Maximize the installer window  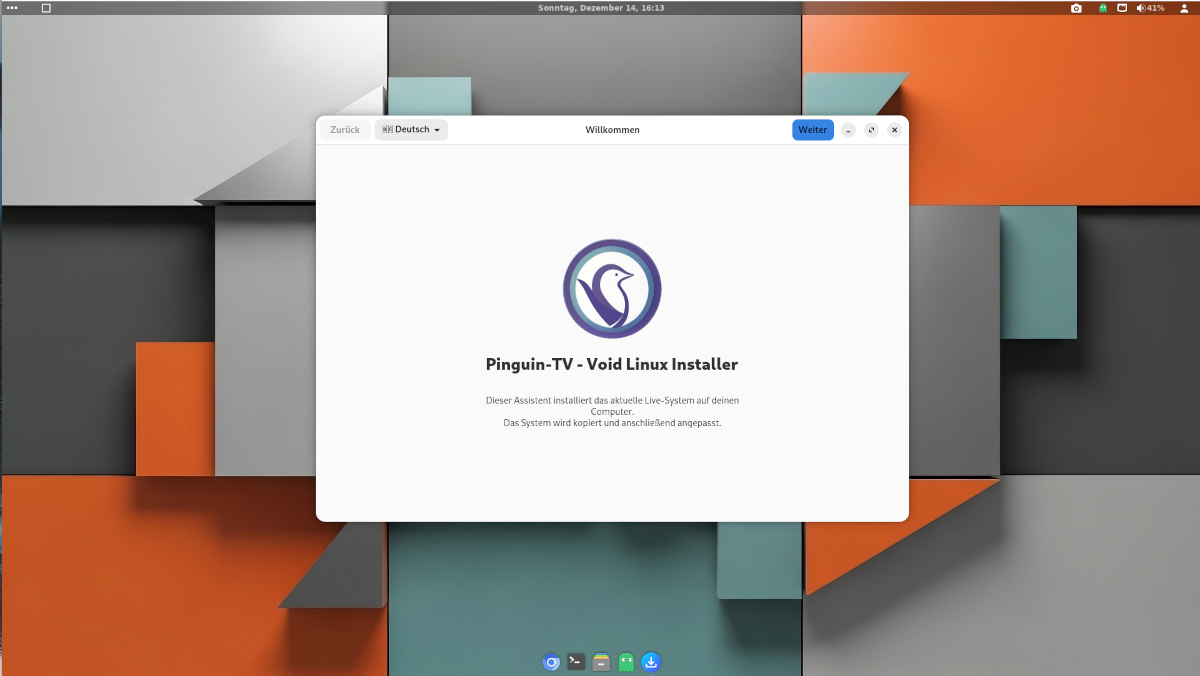(x=871, y=130)
